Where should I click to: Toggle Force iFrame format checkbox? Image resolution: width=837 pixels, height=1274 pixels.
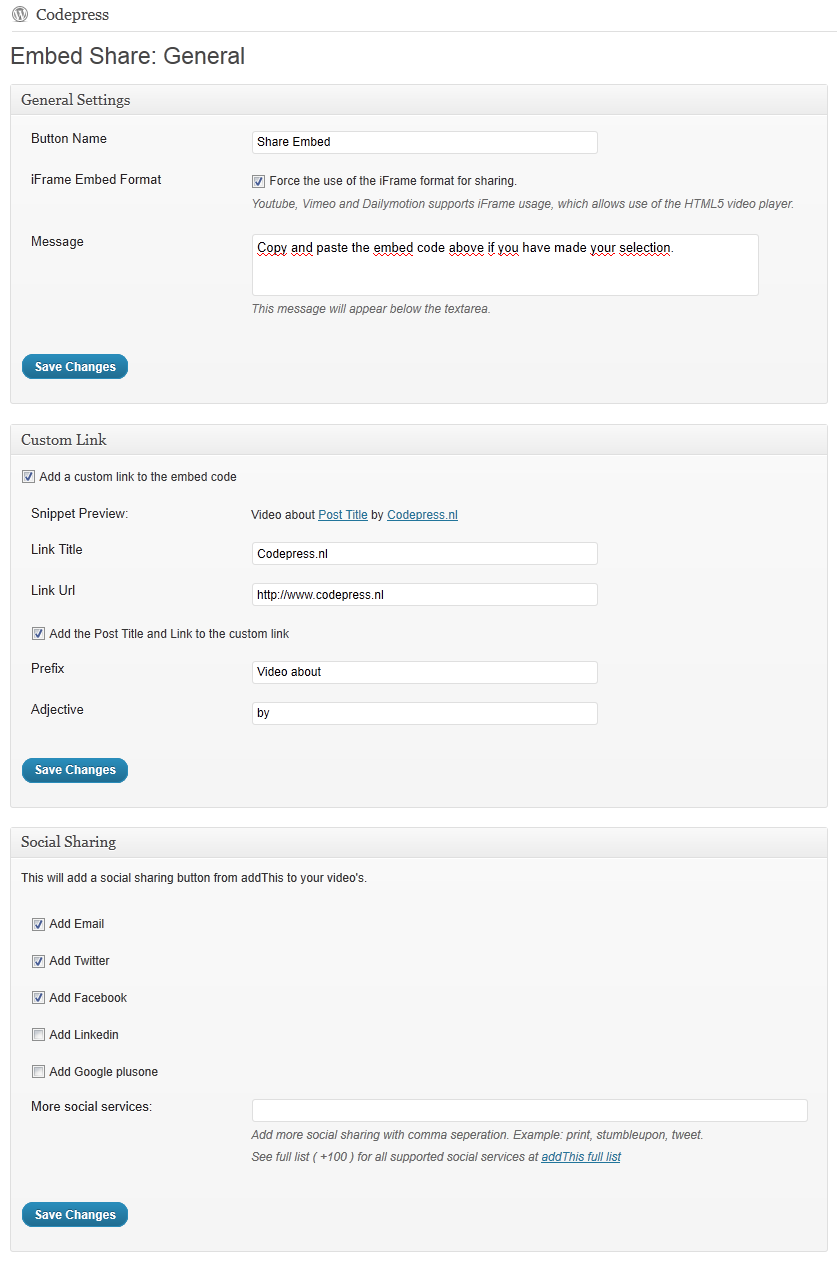pyautogui.click(x=258, y=181)
